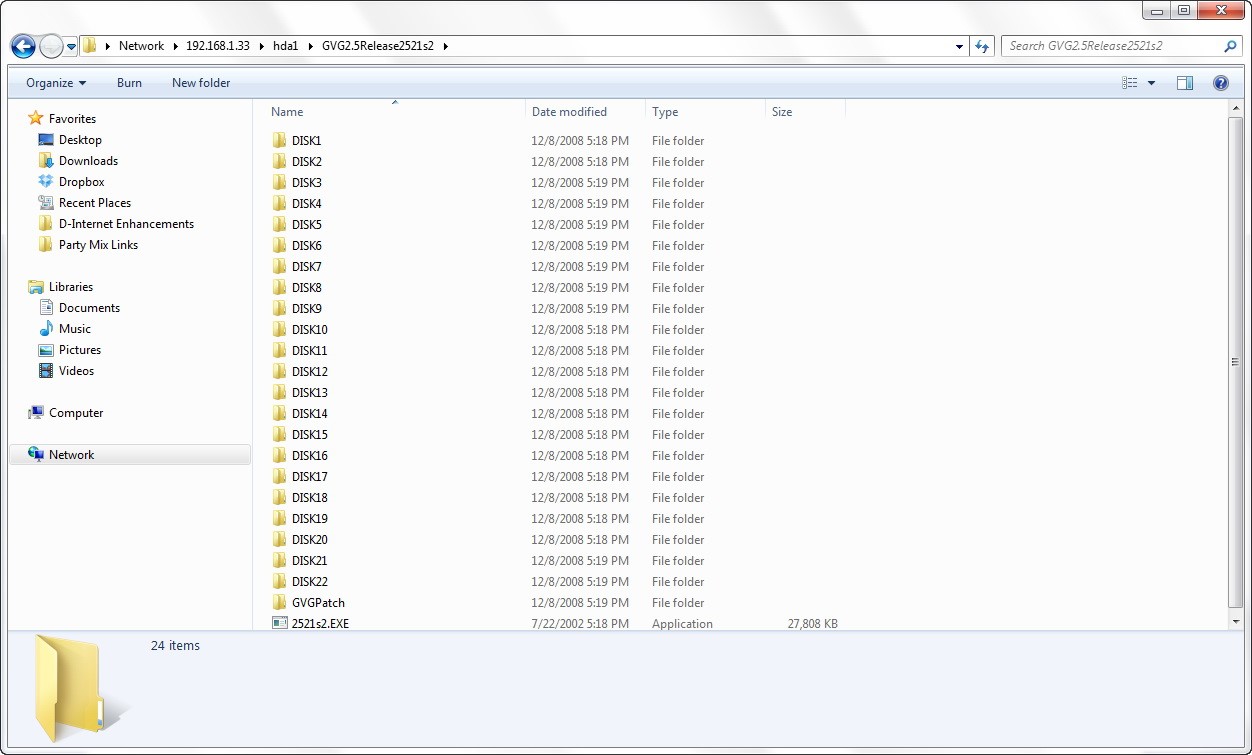The image size is (1252, 755).
Task: Click the Back navigation arrow button
Action: click(23, 46)
